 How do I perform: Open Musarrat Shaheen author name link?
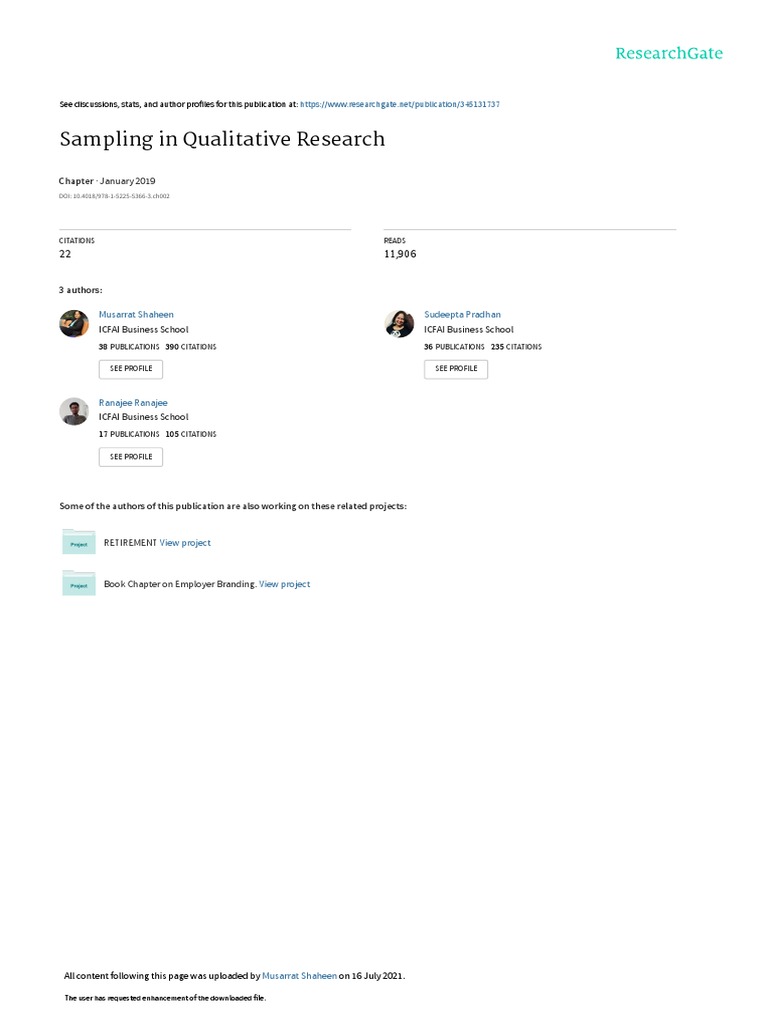pos(136,314)
